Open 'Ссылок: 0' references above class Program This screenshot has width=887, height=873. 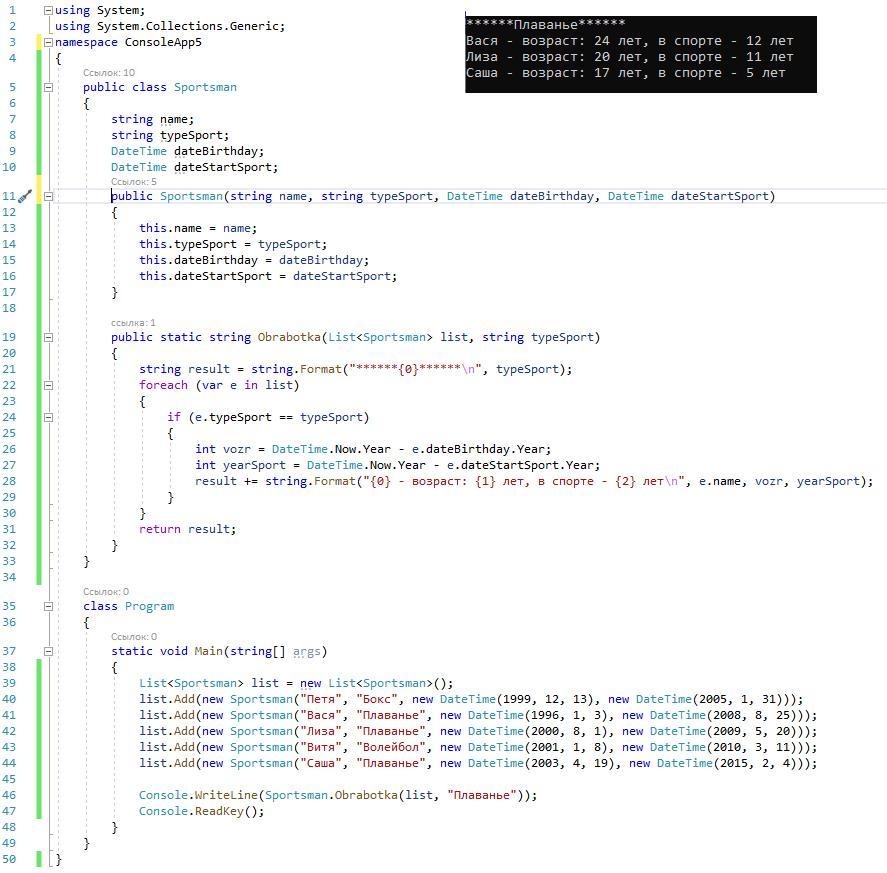click(106, 592)
